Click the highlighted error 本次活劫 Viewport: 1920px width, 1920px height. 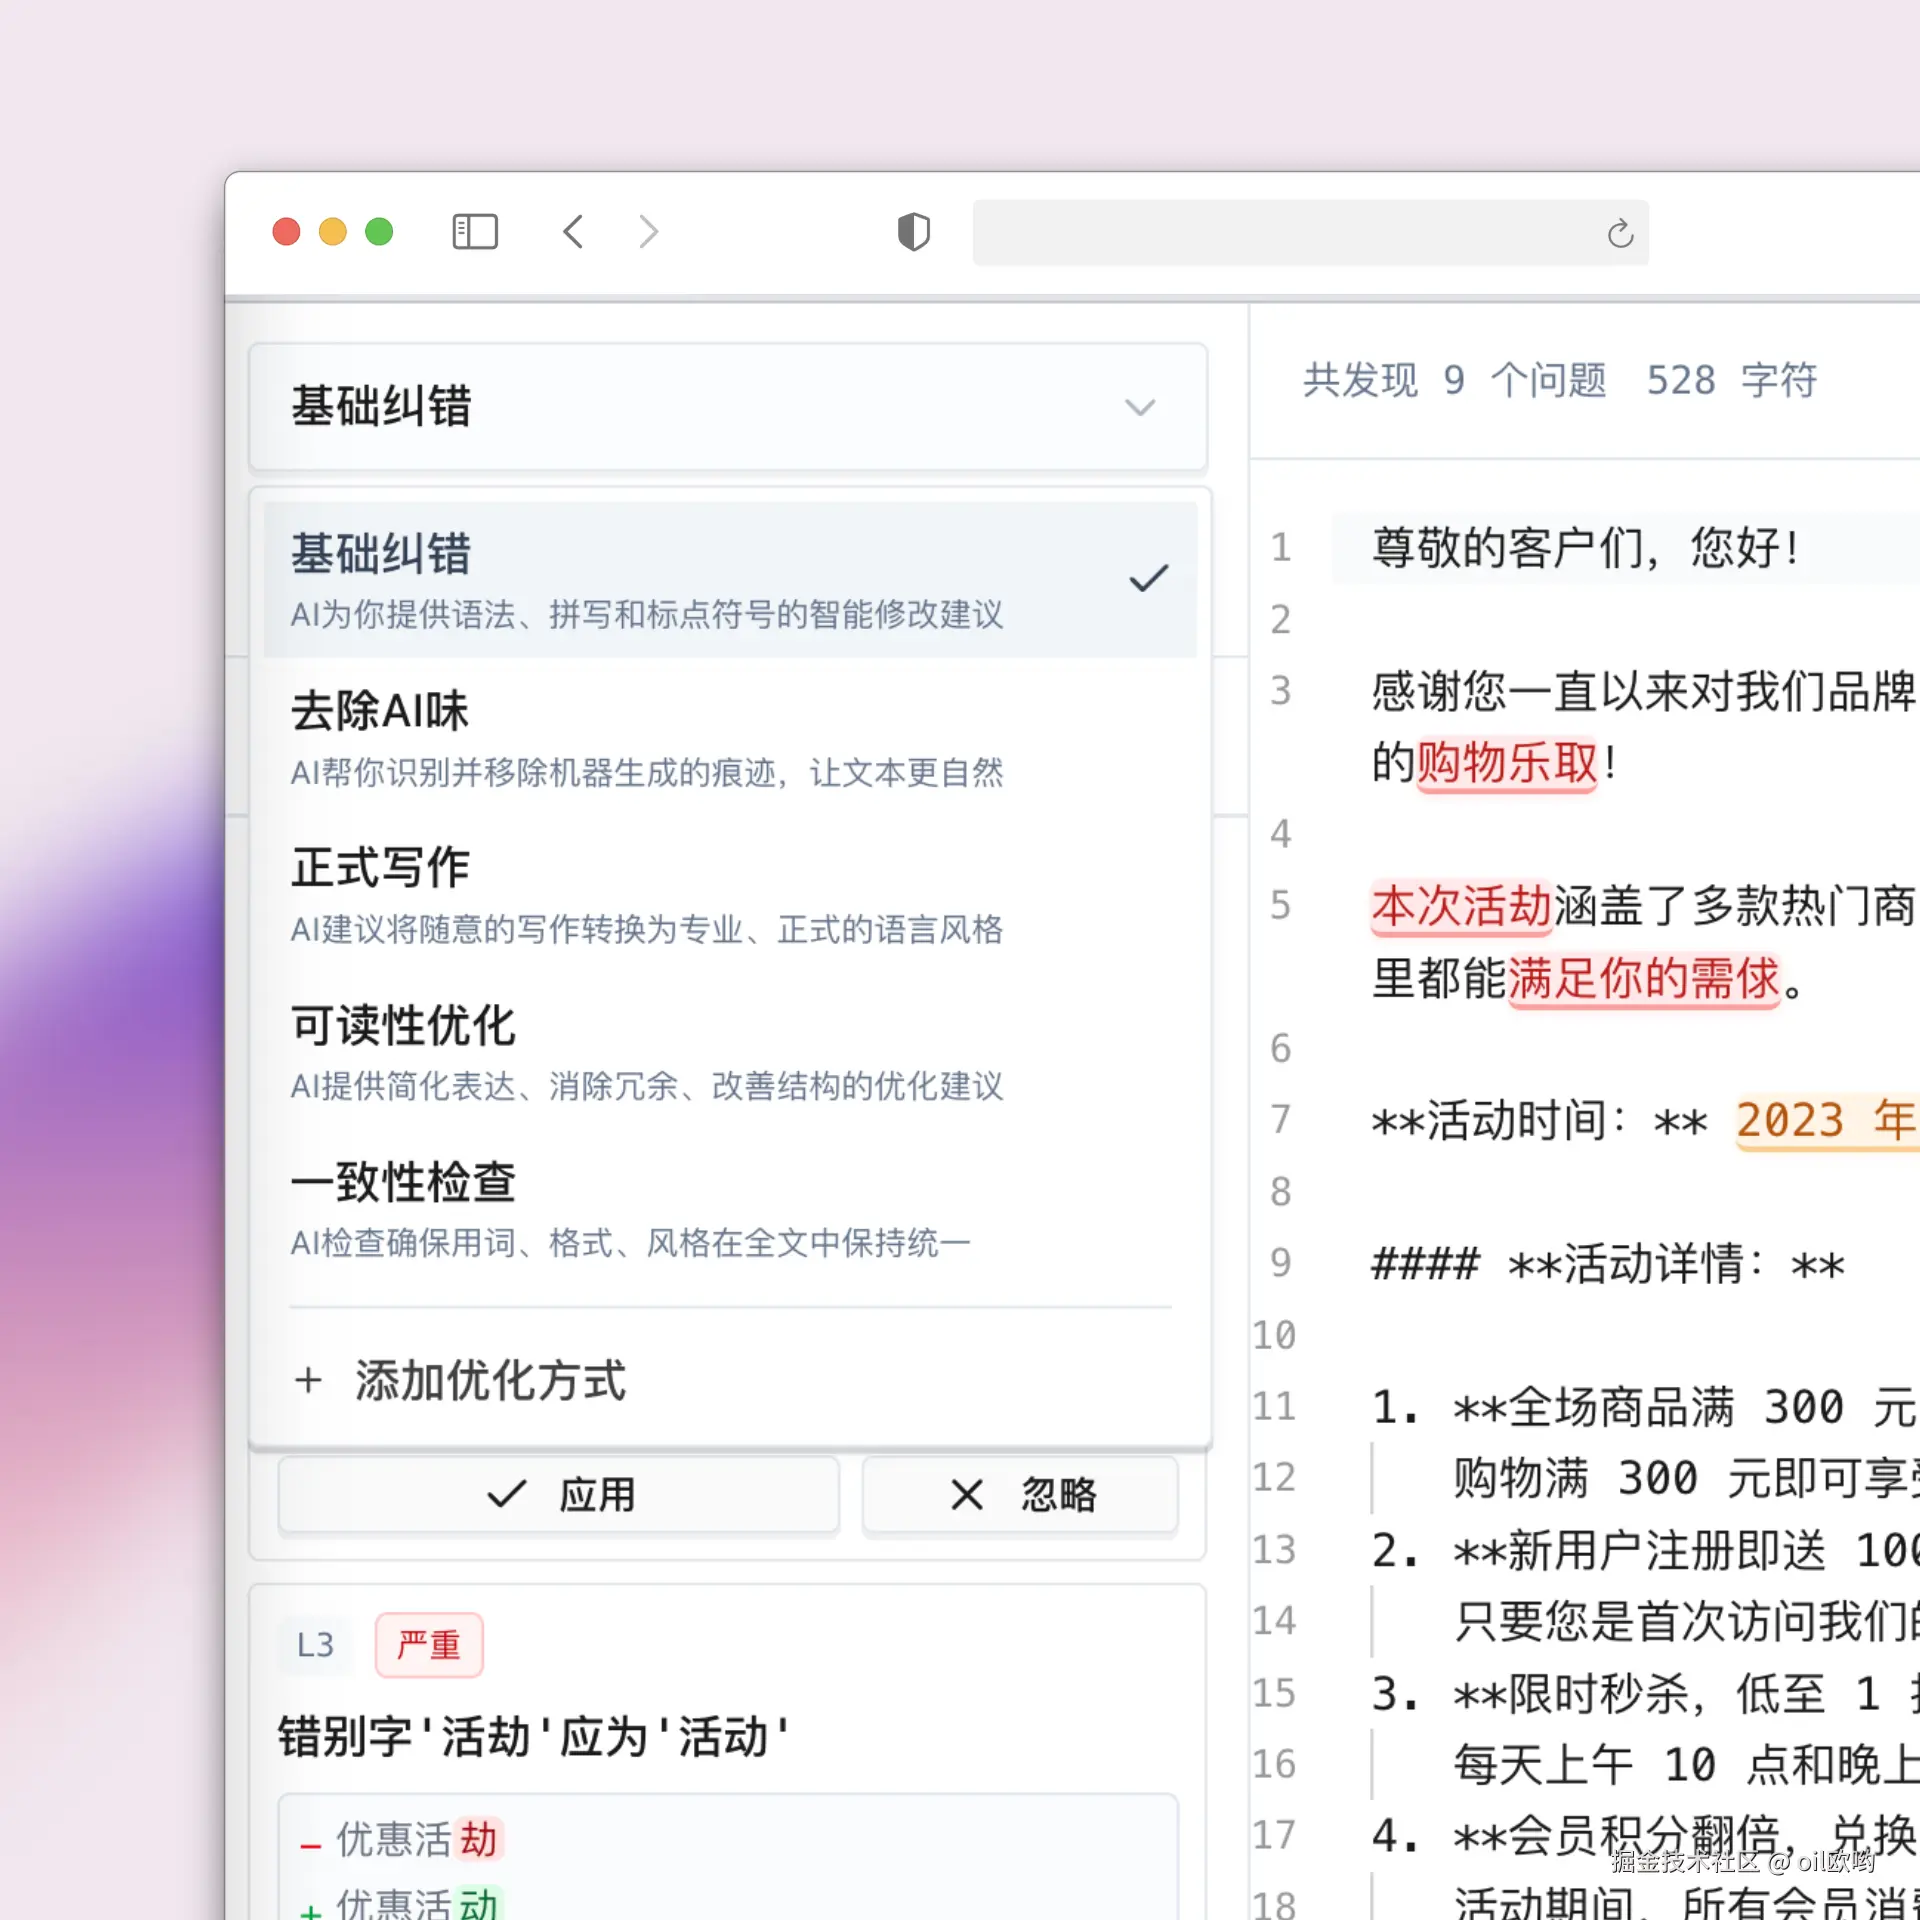tap(1460, 907)
